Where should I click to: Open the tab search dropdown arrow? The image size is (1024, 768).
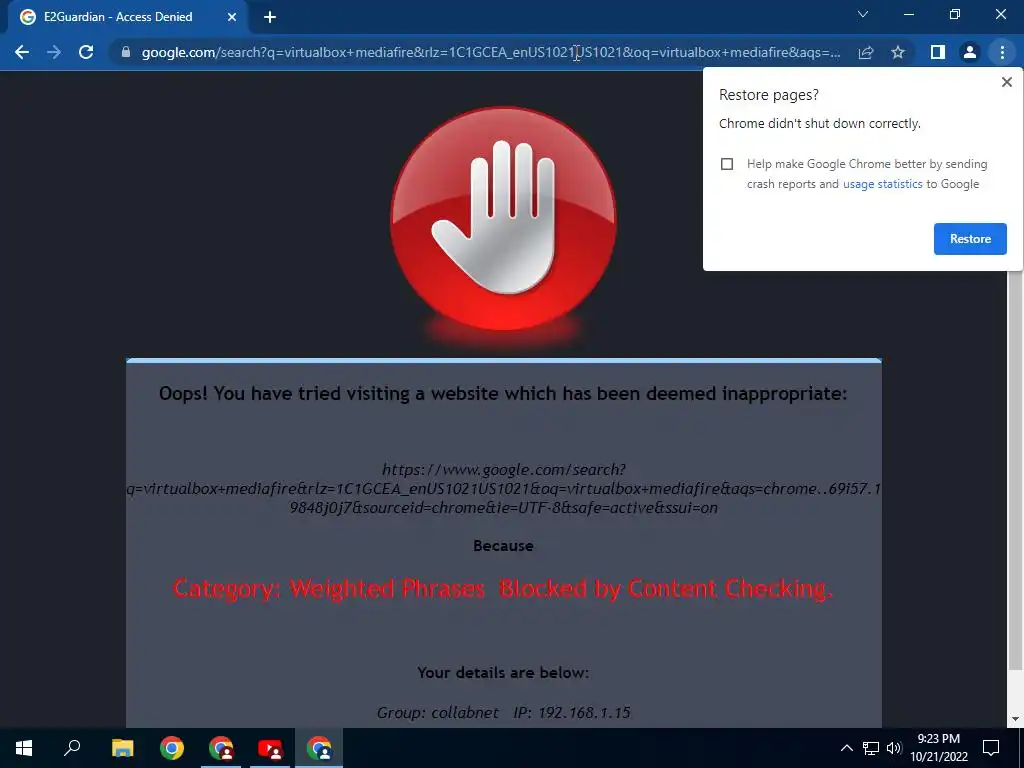click(863, 14)
